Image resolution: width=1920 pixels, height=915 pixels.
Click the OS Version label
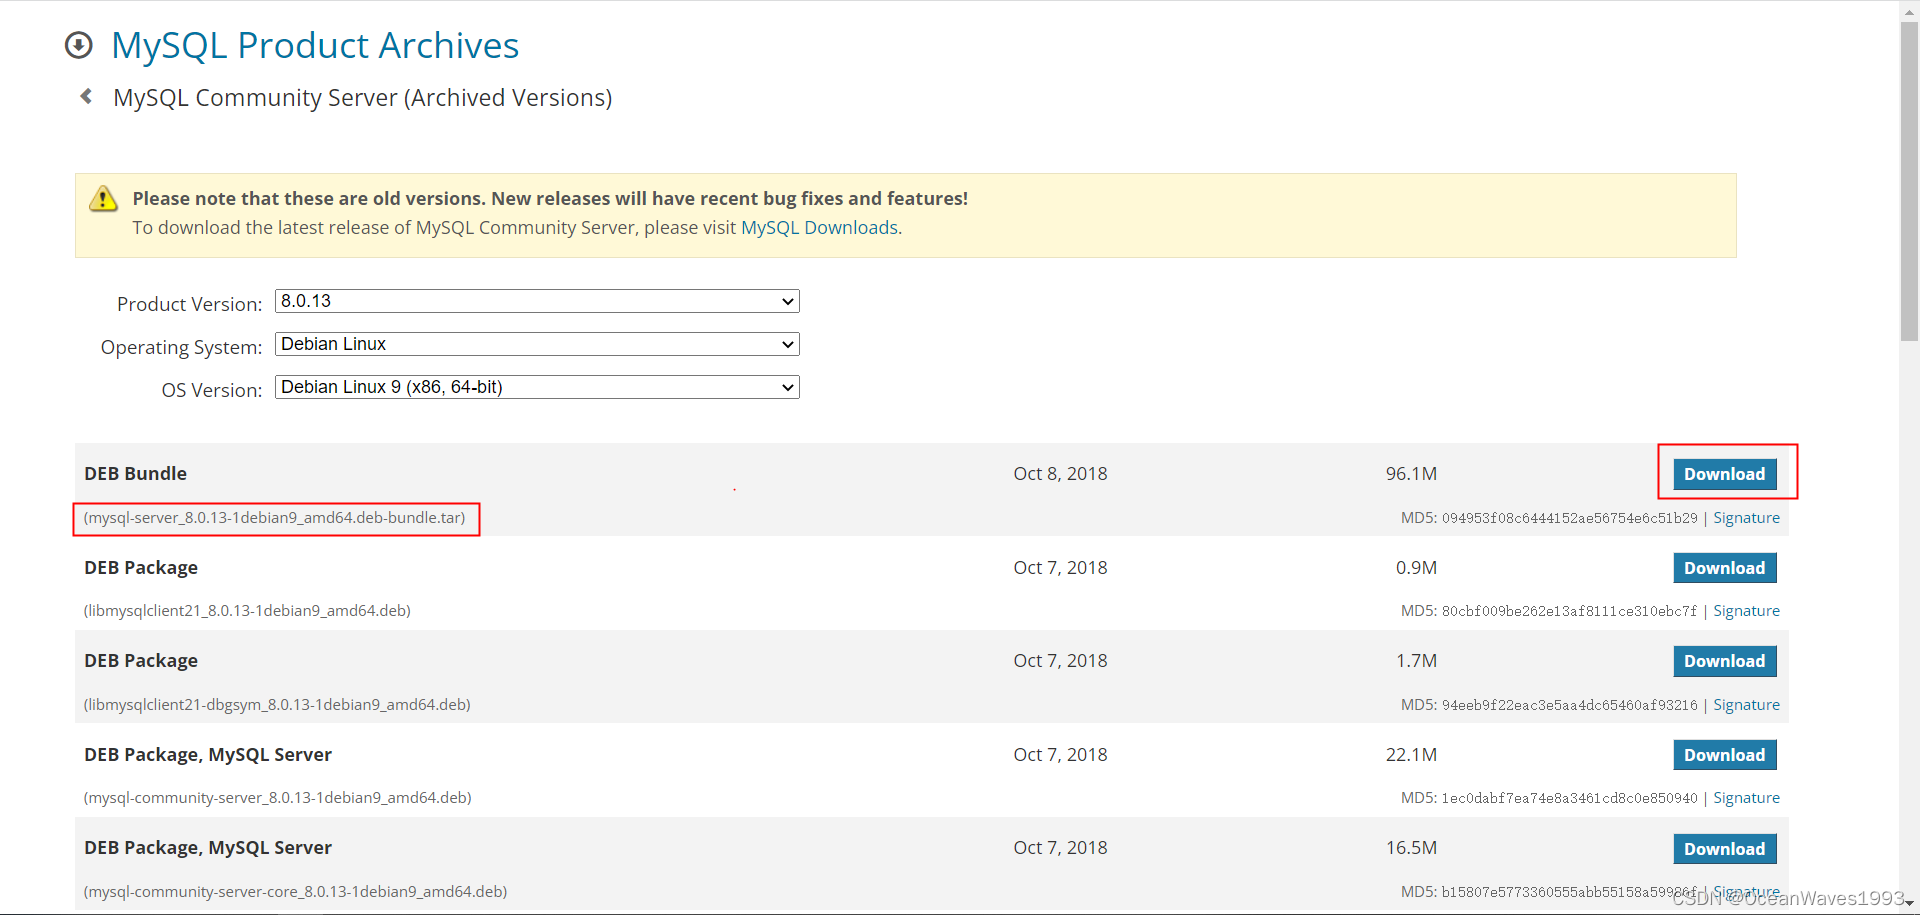[212, 390]
